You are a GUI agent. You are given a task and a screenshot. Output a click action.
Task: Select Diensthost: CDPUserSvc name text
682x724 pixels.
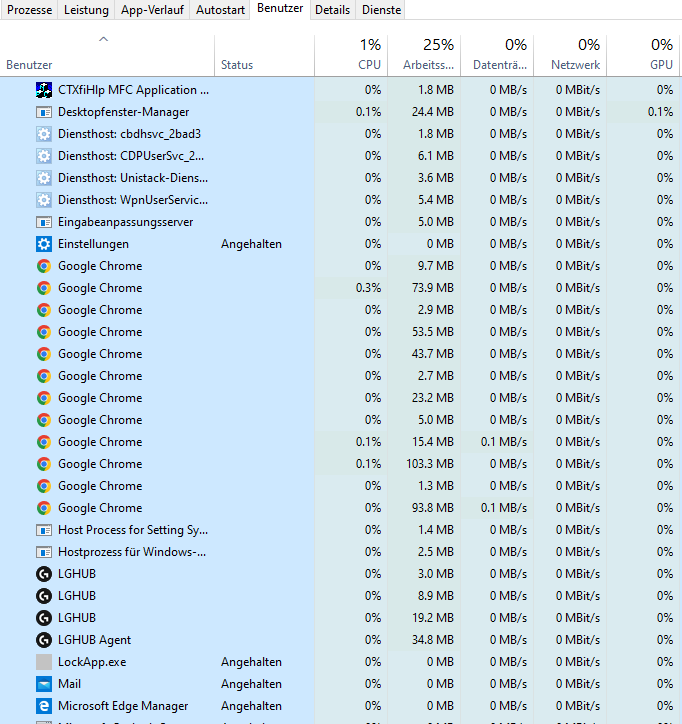tap(131, 156)
